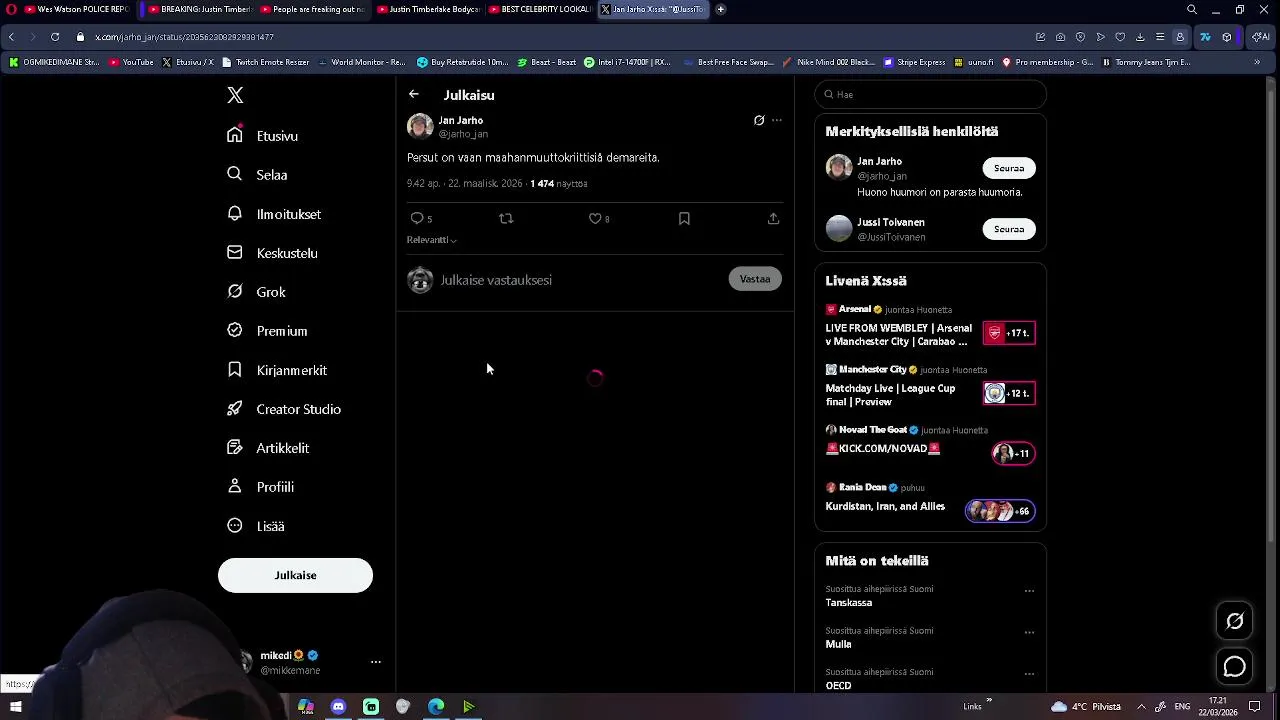Open account options next to mikedi
1280x720 pixels.
coord(376,662)
